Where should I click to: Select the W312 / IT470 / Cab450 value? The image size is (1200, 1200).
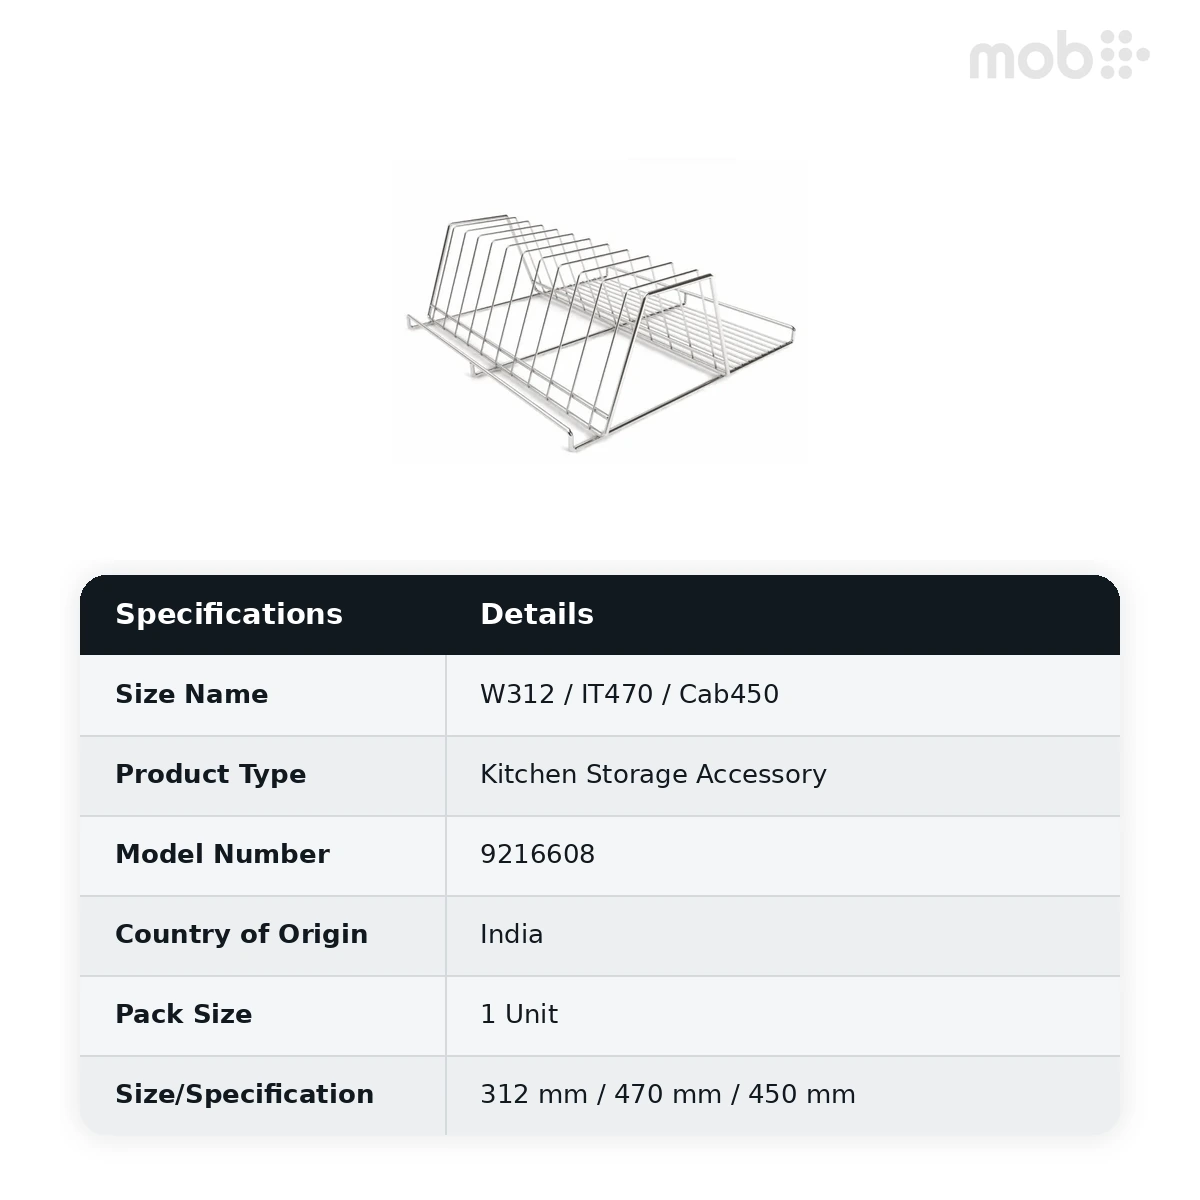629,694
